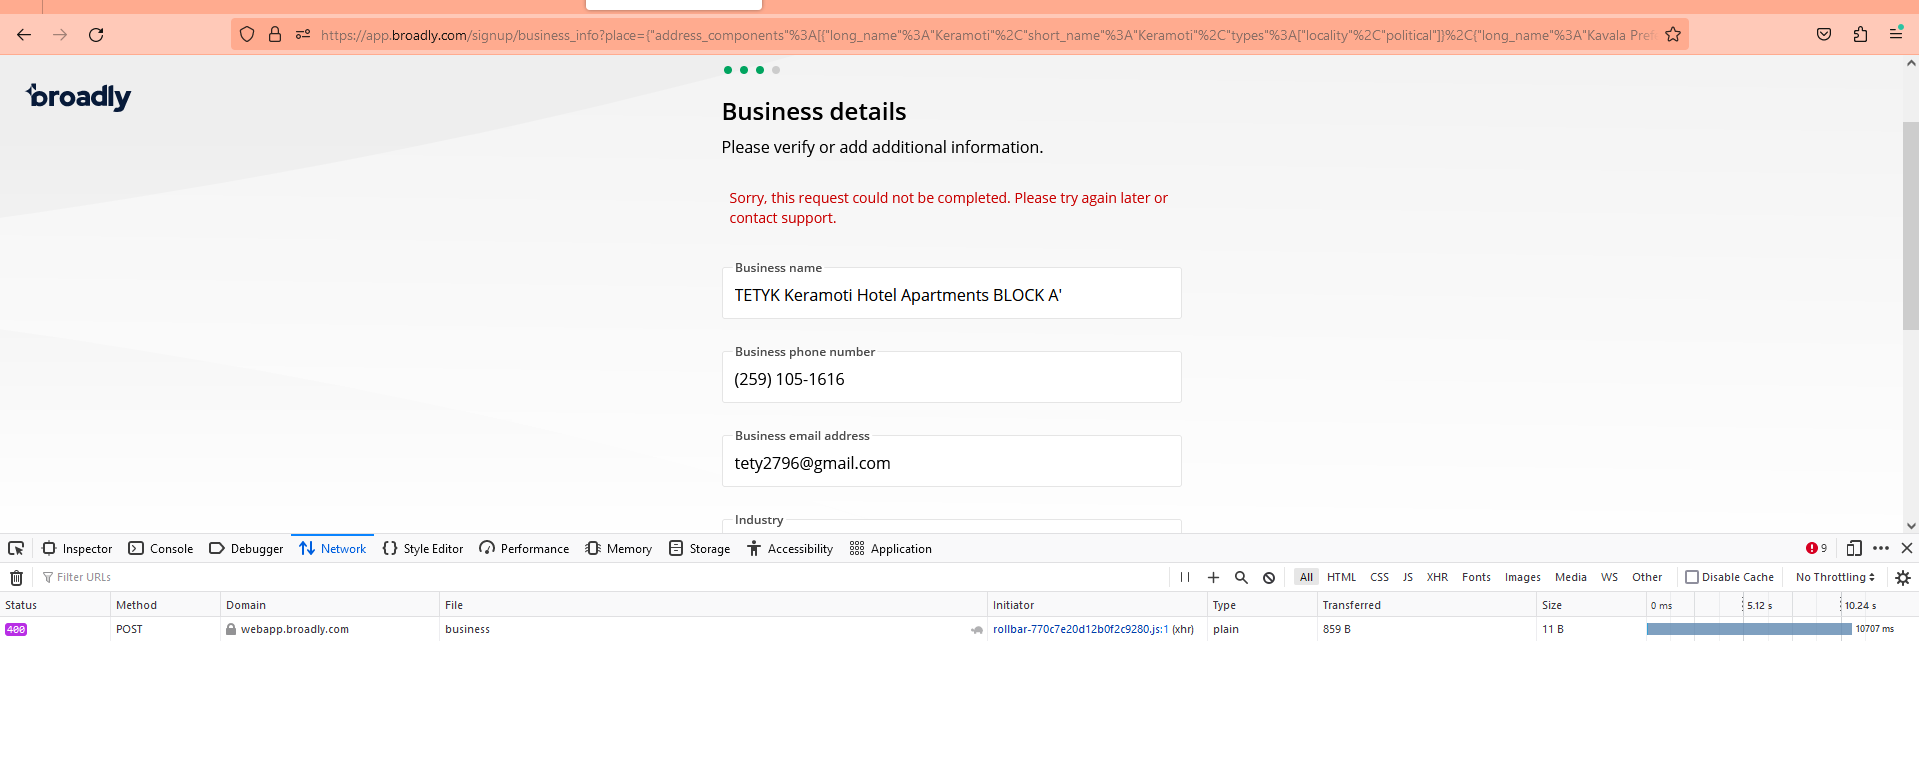Bookmark this page with the star icon
The image size is (1919, 761).
[x=1673, y=35]
